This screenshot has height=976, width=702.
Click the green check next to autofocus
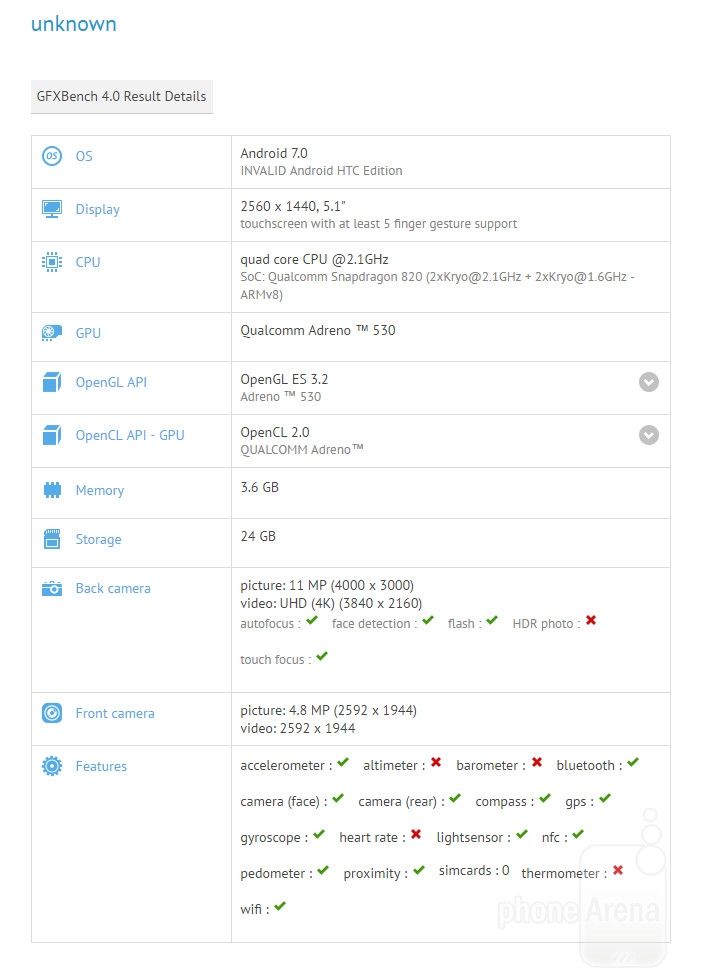(x=312, y=620)
